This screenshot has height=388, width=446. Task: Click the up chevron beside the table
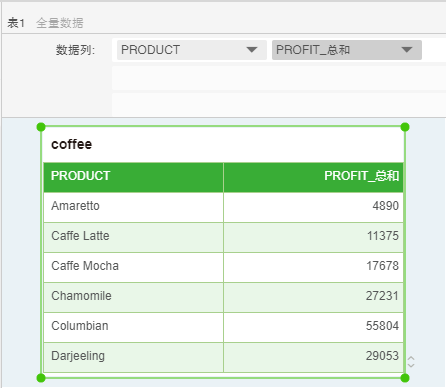tap(411, 358)
